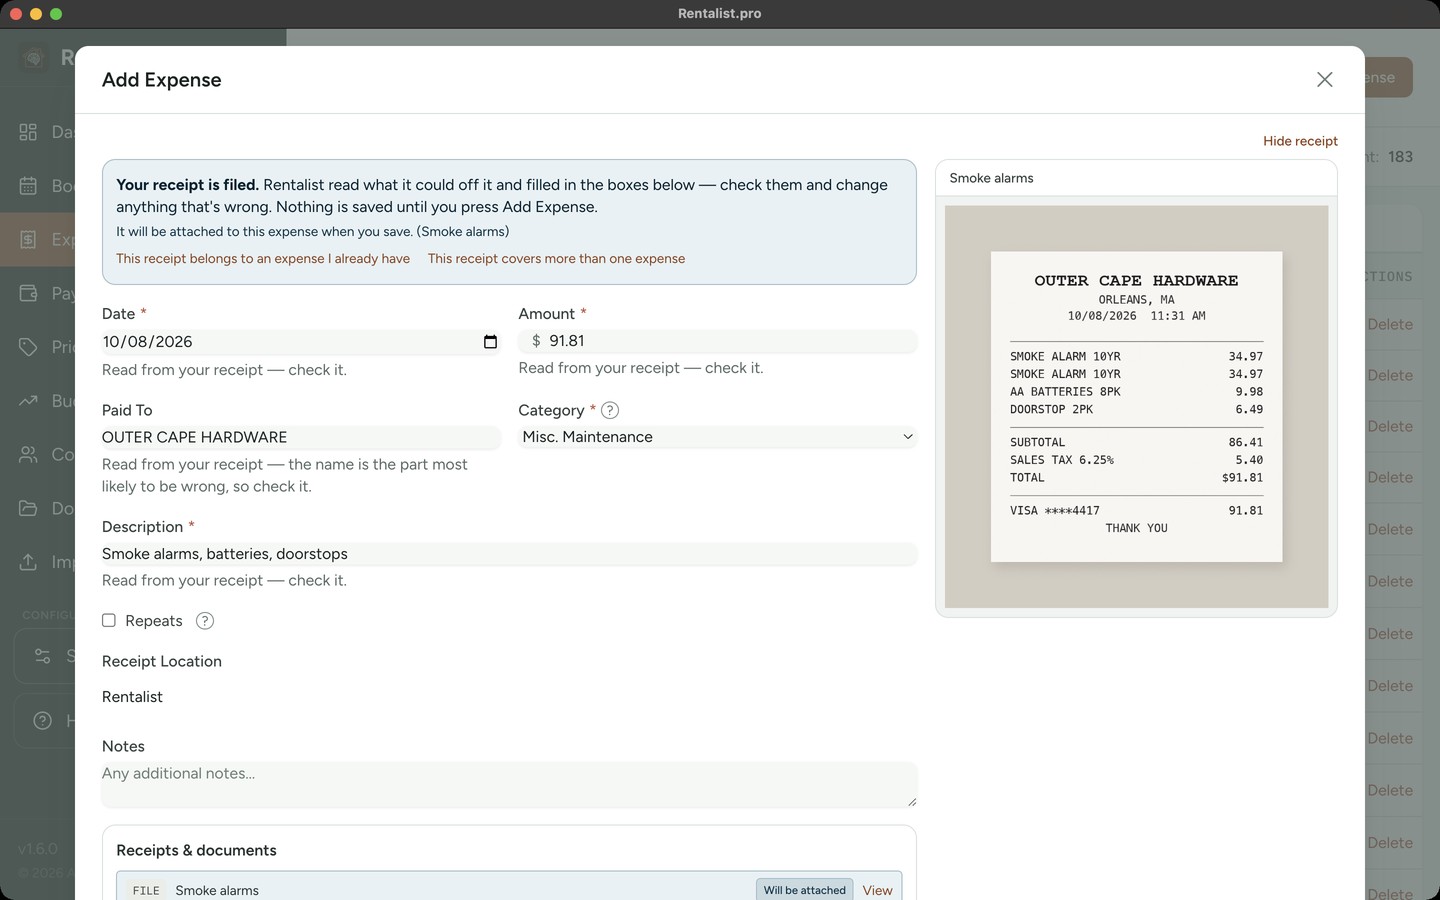Edit the Date field

300,342
